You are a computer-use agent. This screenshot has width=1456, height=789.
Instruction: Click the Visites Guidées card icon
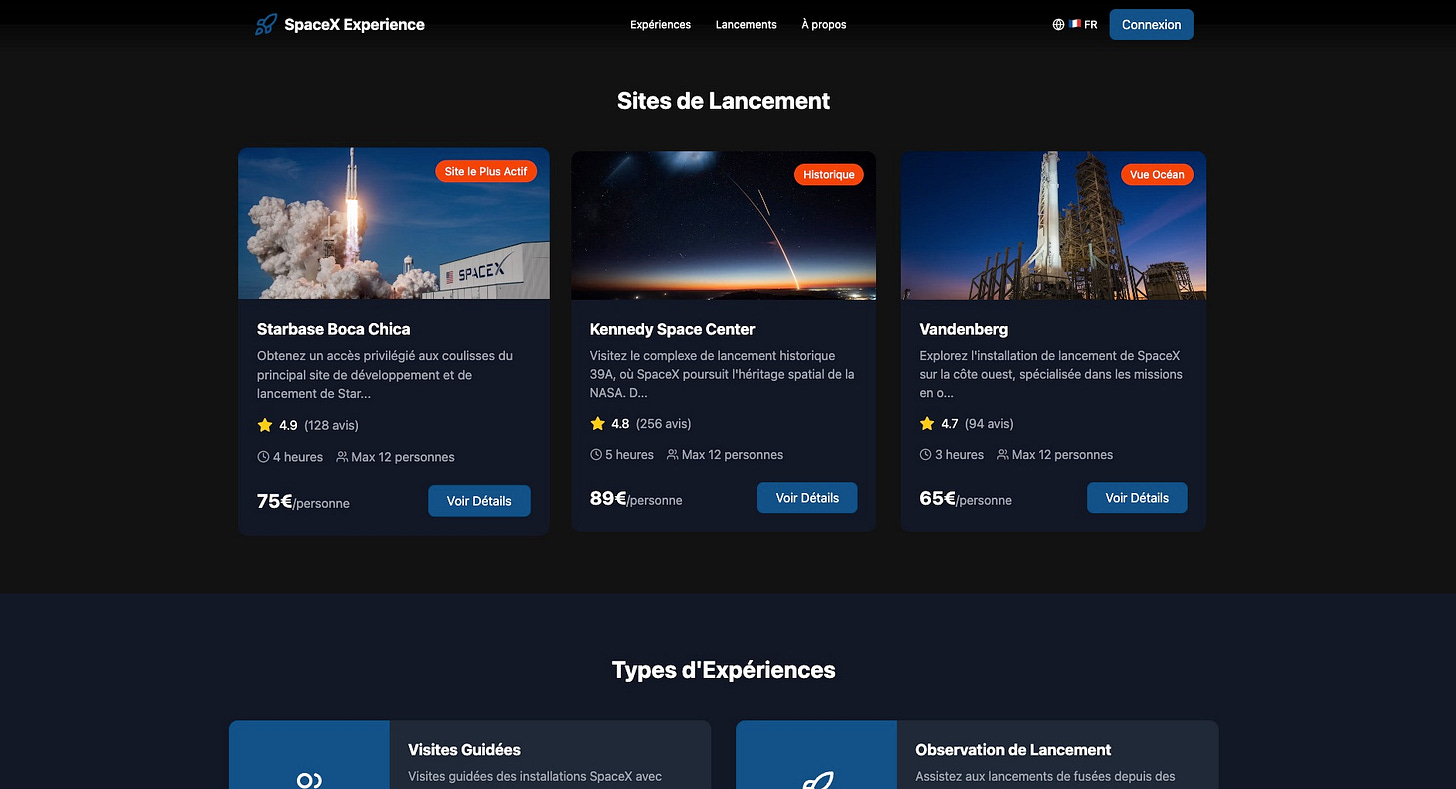(x=309, y=779)
